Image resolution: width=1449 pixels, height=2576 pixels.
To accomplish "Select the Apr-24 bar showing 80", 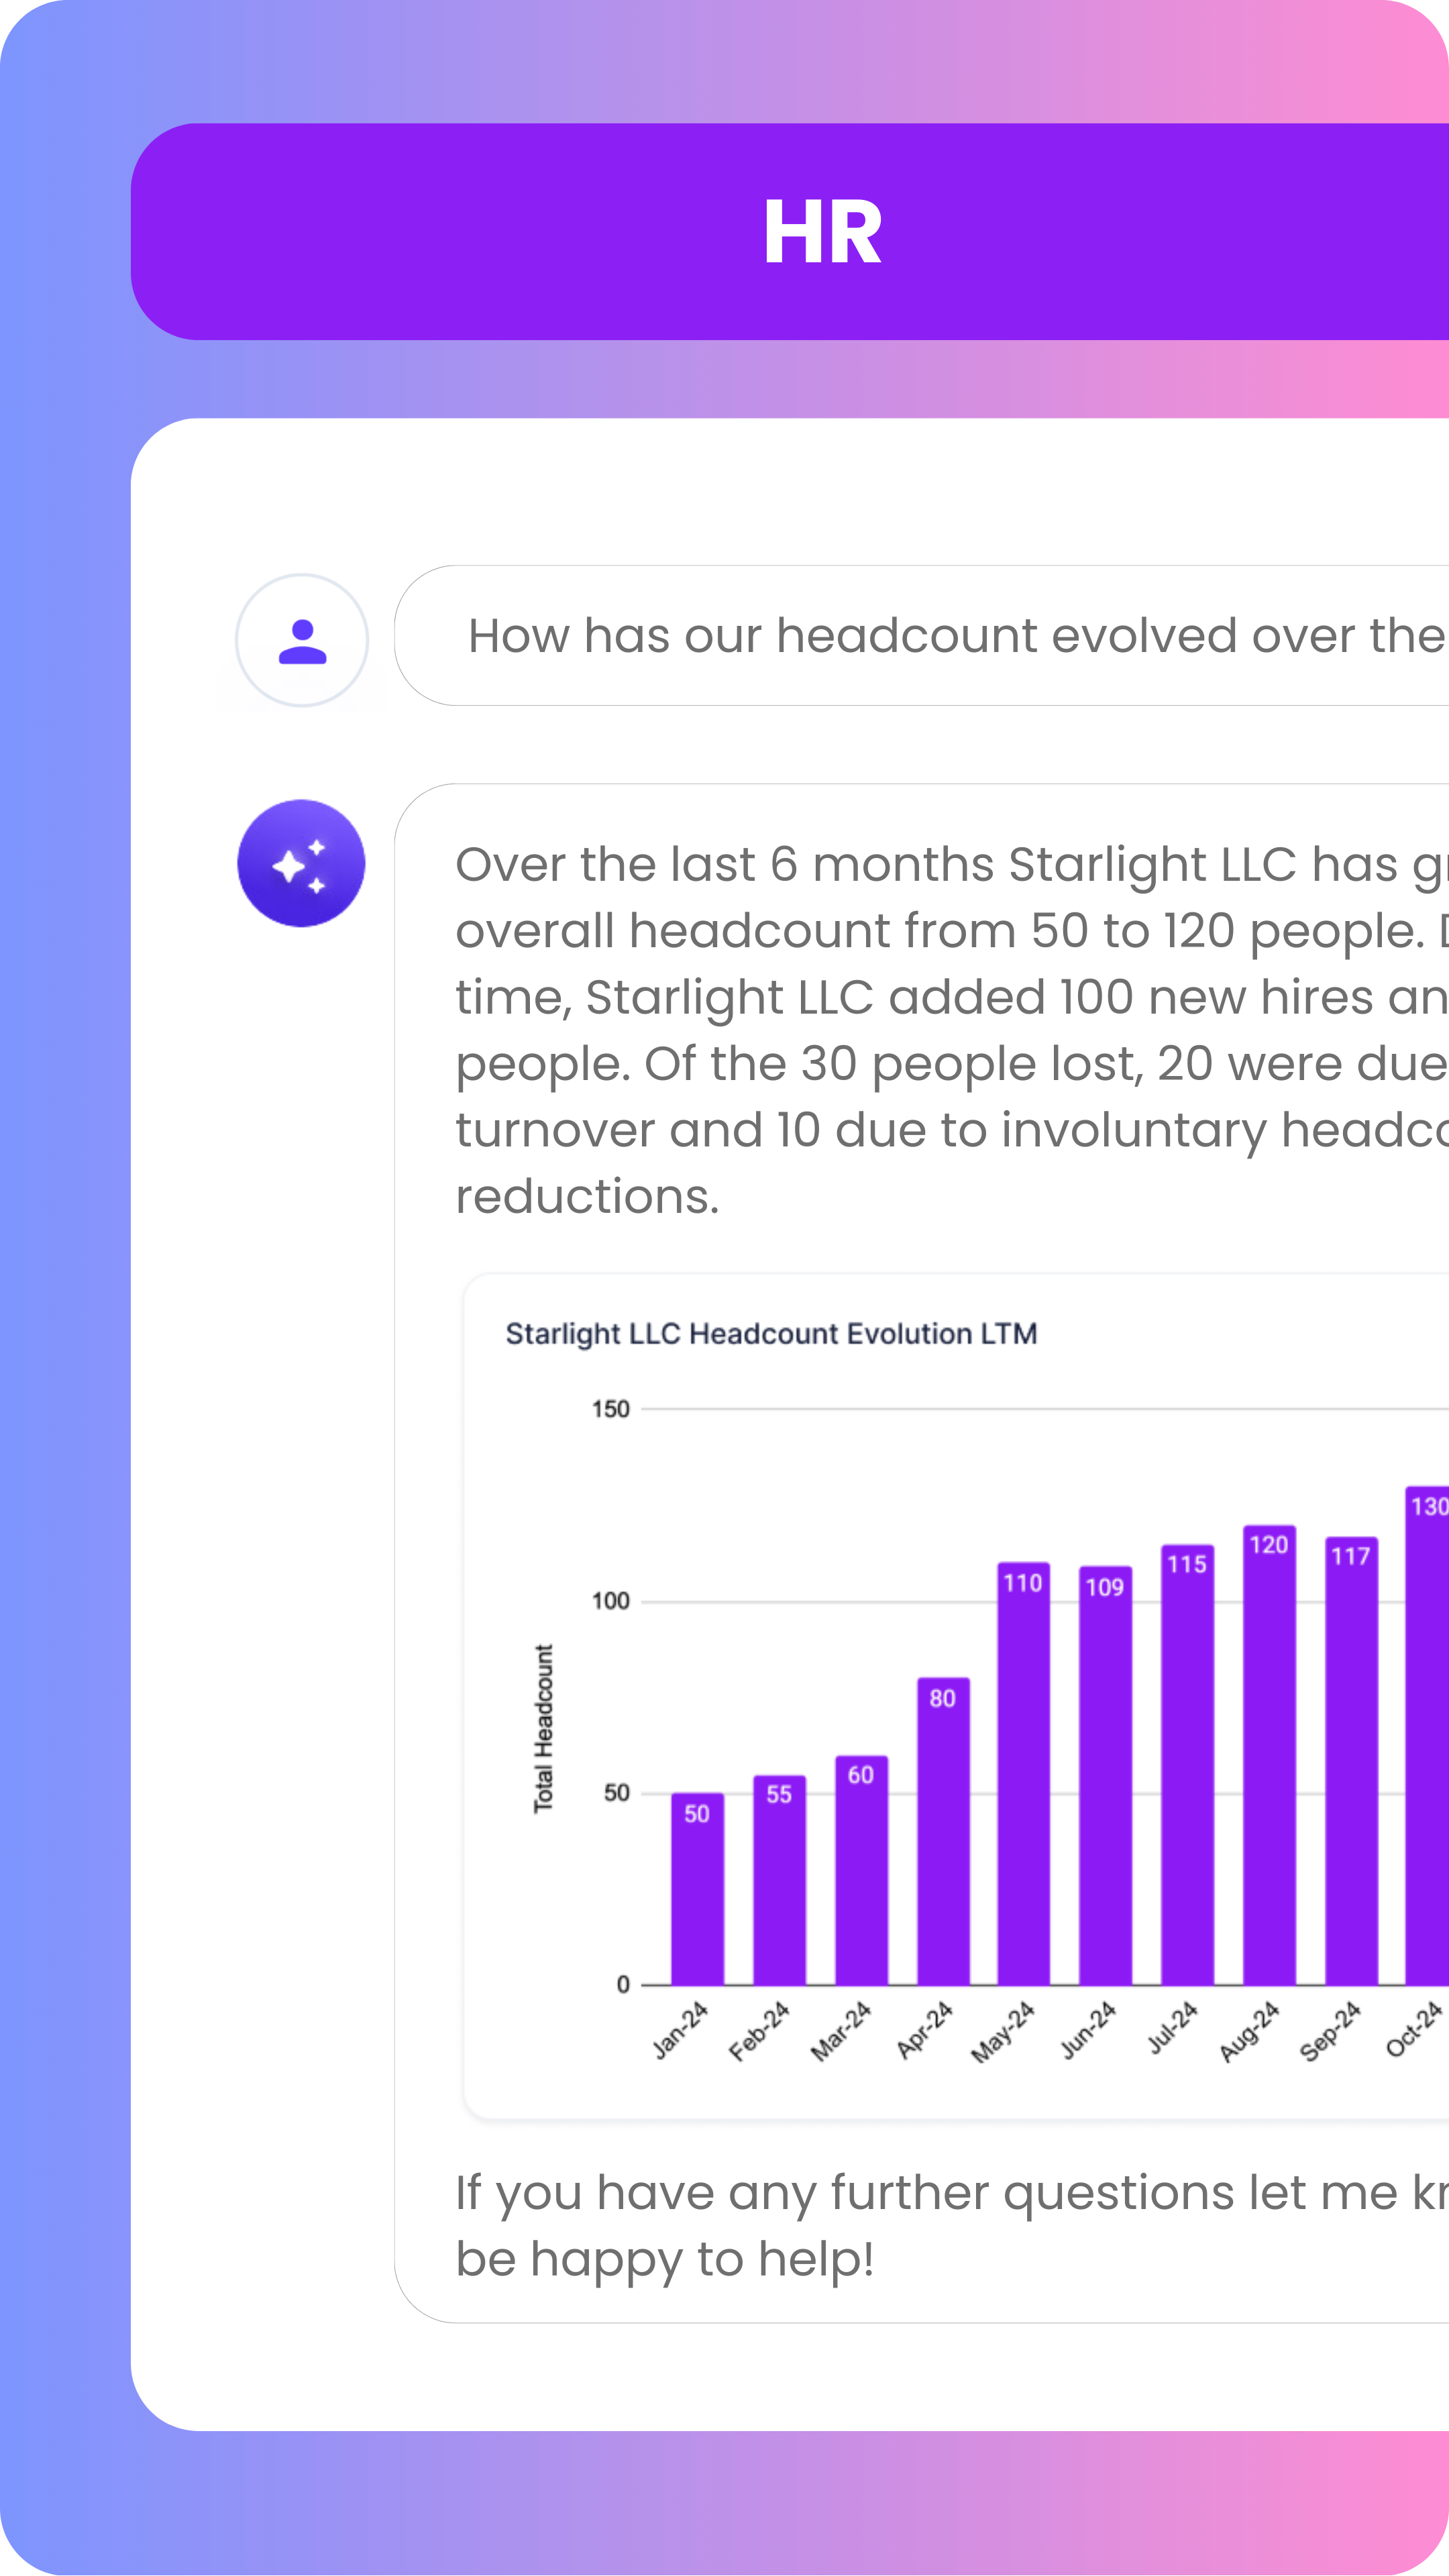I will 943,1830.
